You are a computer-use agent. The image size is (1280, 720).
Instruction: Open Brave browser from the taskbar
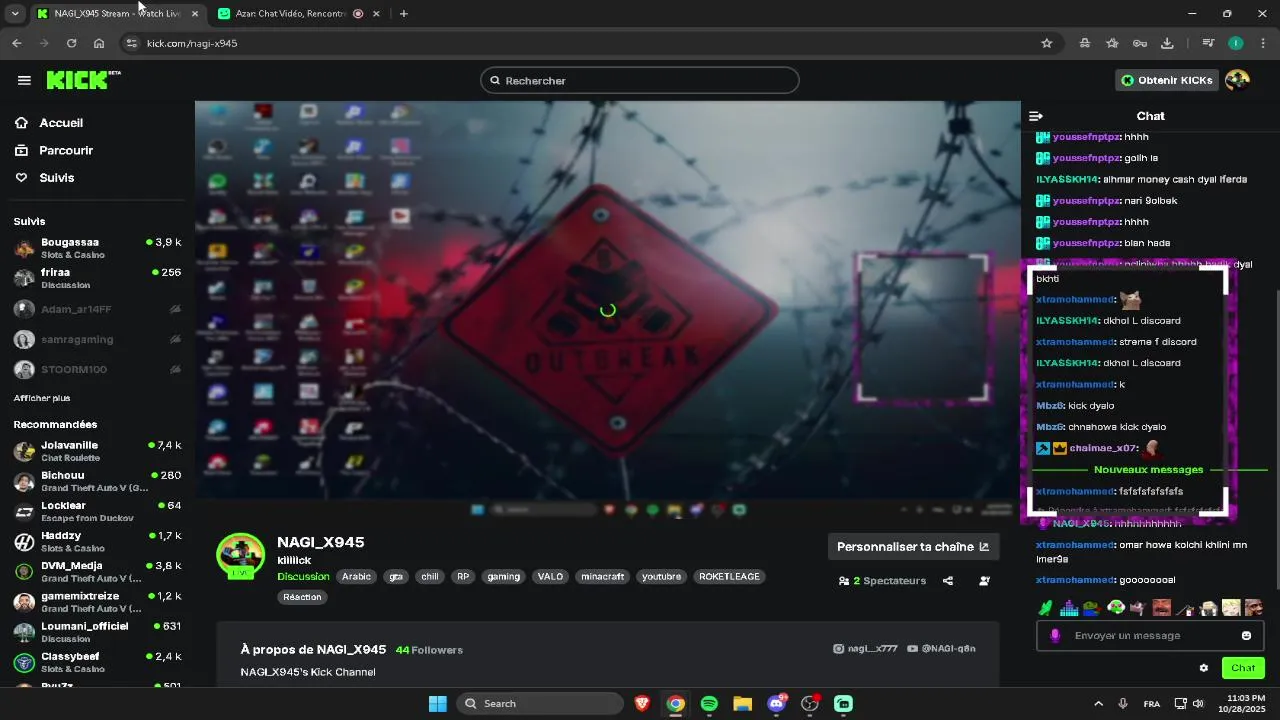[642, 704]
